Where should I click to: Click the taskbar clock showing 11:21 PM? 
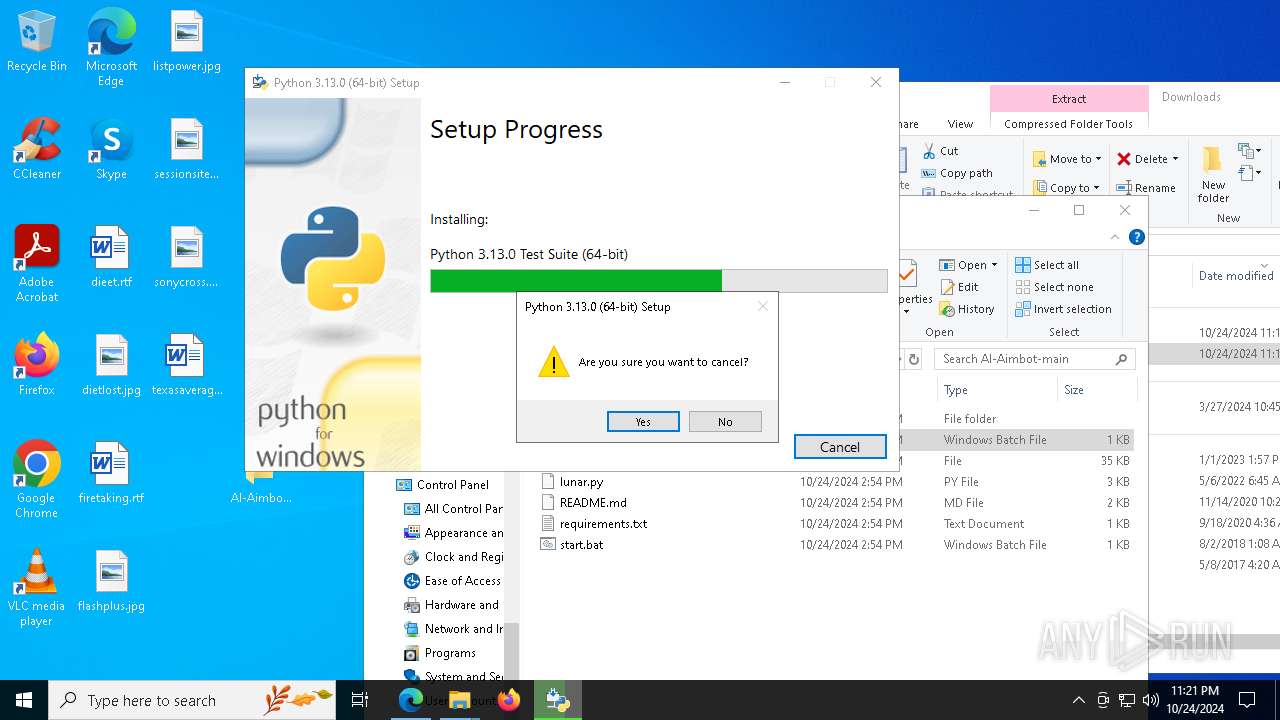coord(1195,700)
